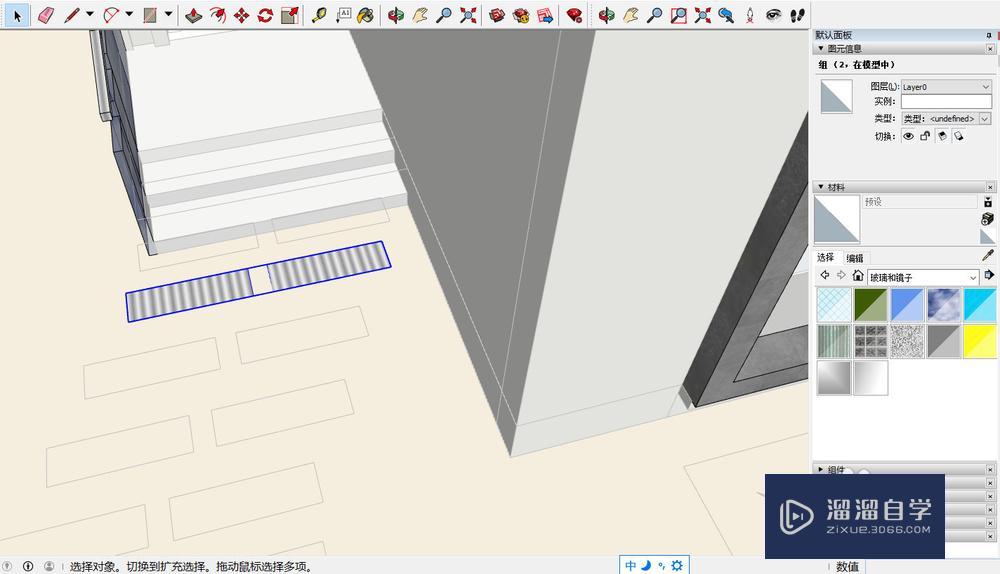Set material to default button

pyautogui.click(x=987, y=236)
